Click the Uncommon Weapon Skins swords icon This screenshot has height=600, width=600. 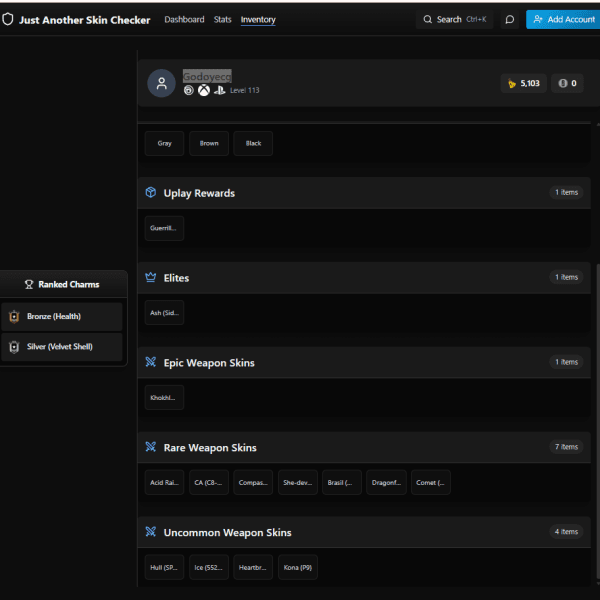(151, 532)
